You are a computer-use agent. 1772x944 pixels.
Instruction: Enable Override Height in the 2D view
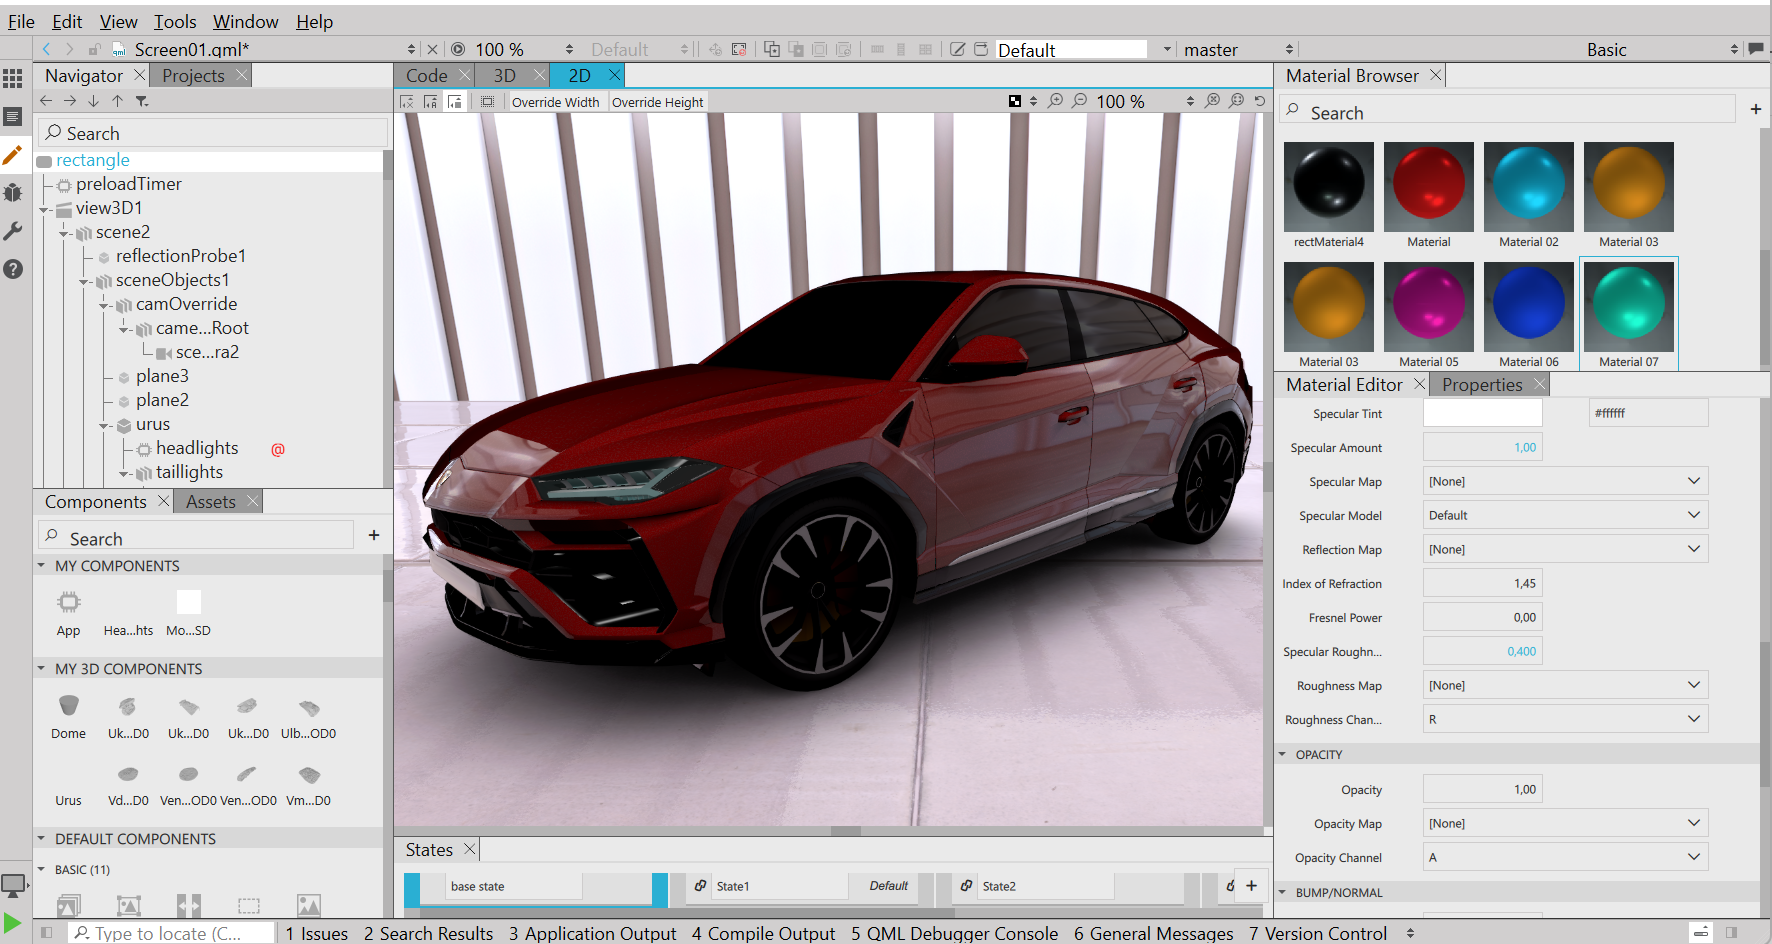tap(657, 101)
